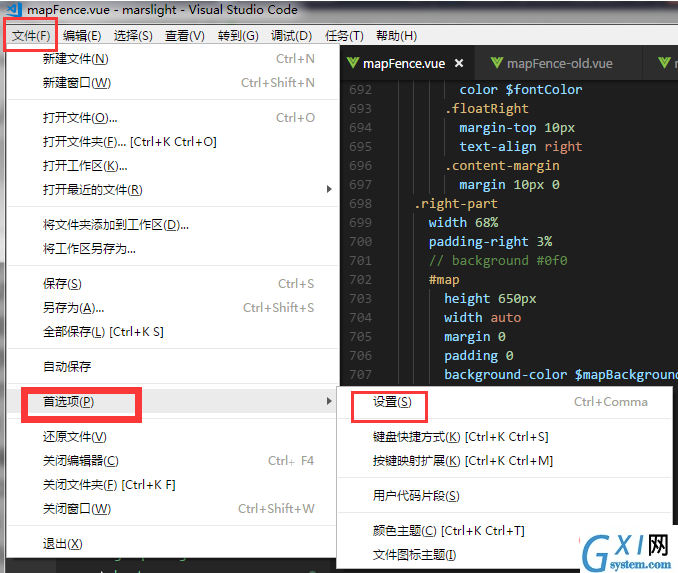Click the 'margin 0' line
Screen dimensions: 678x573
click(x=475, y=337)
